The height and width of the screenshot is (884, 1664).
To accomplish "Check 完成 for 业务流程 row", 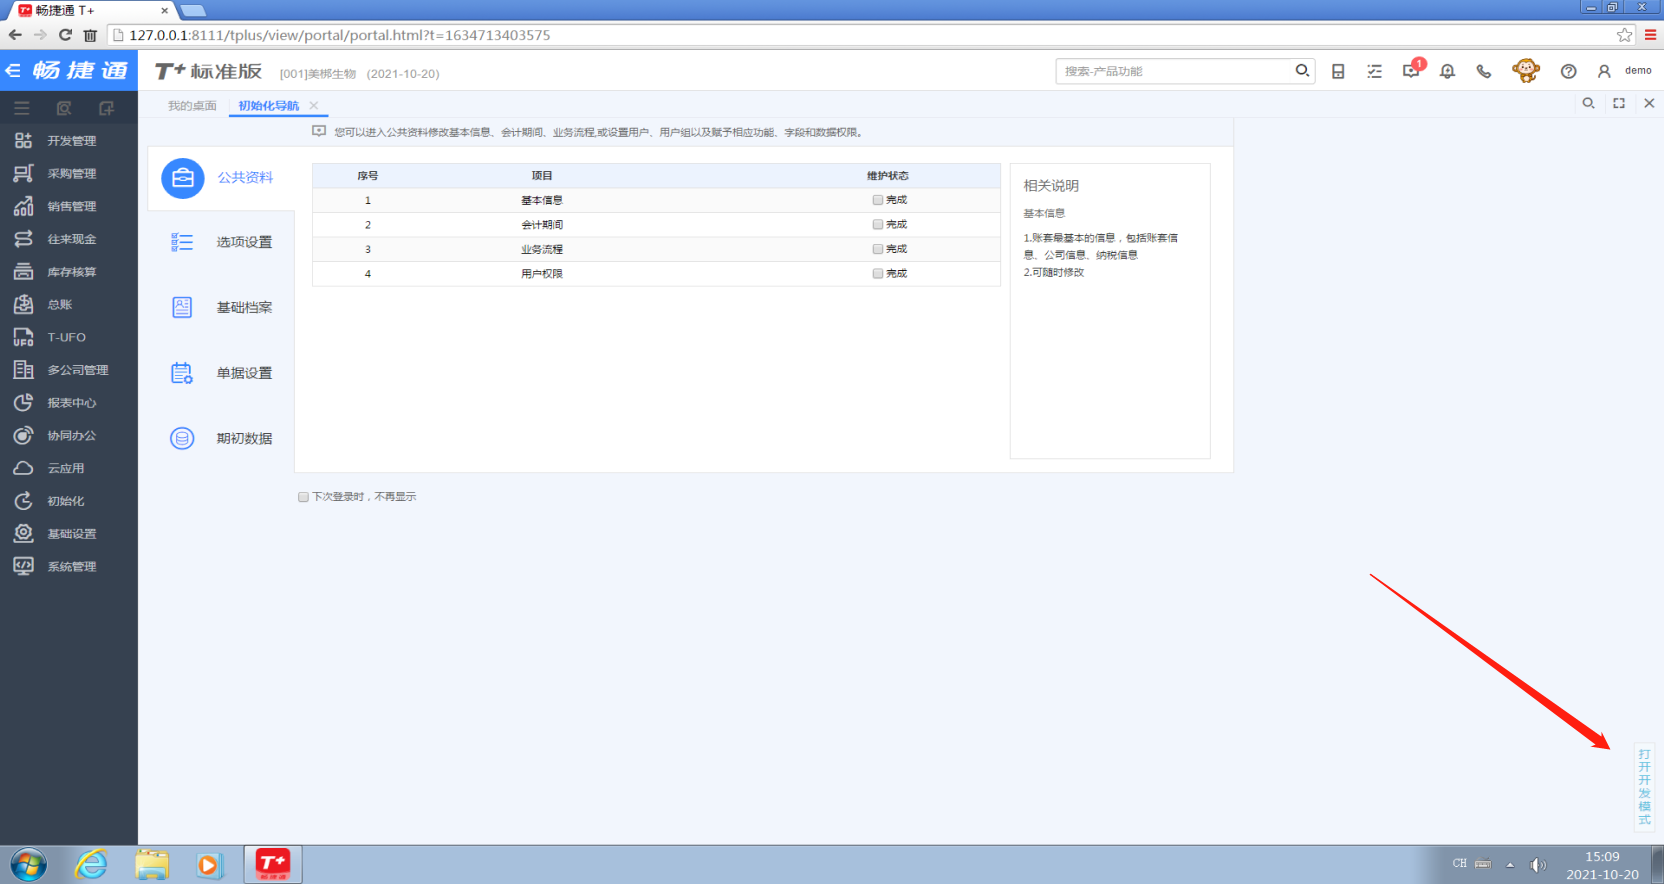I will (x=878, y=249).
